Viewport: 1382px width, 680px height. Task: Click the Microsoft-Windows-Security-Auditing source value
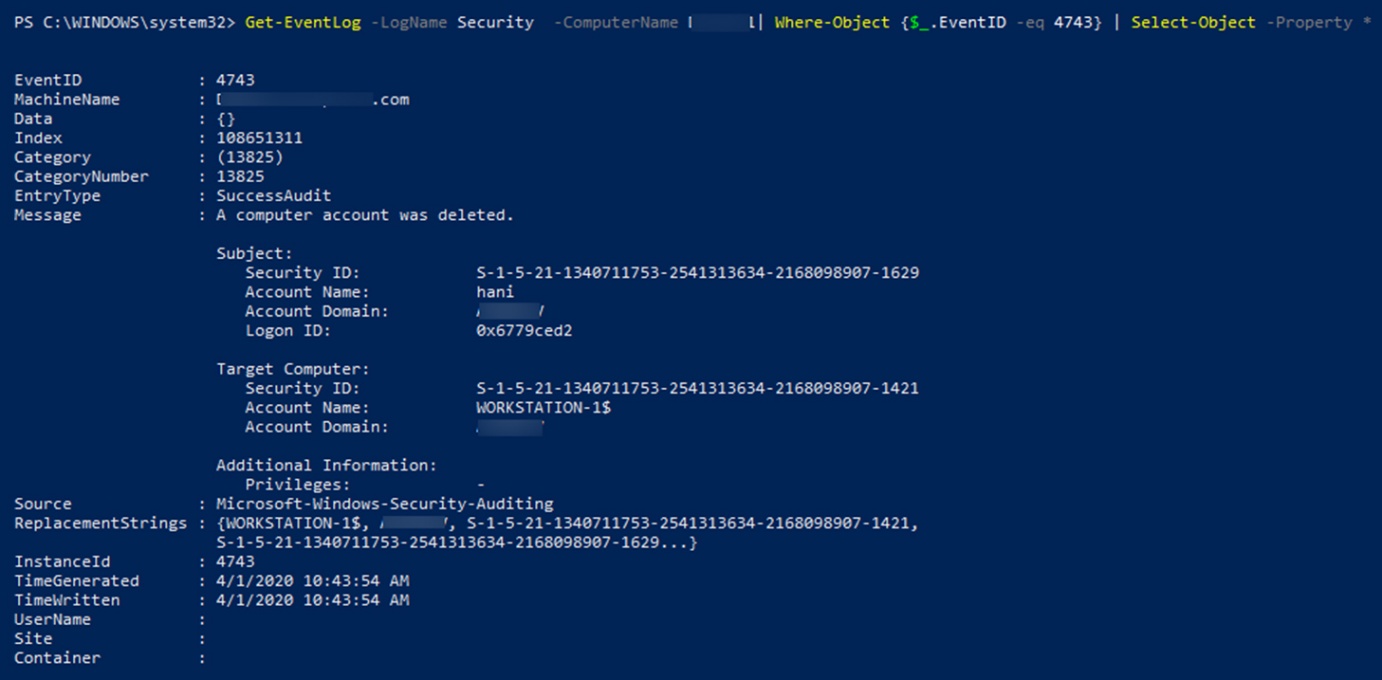(x=385, y=504)
